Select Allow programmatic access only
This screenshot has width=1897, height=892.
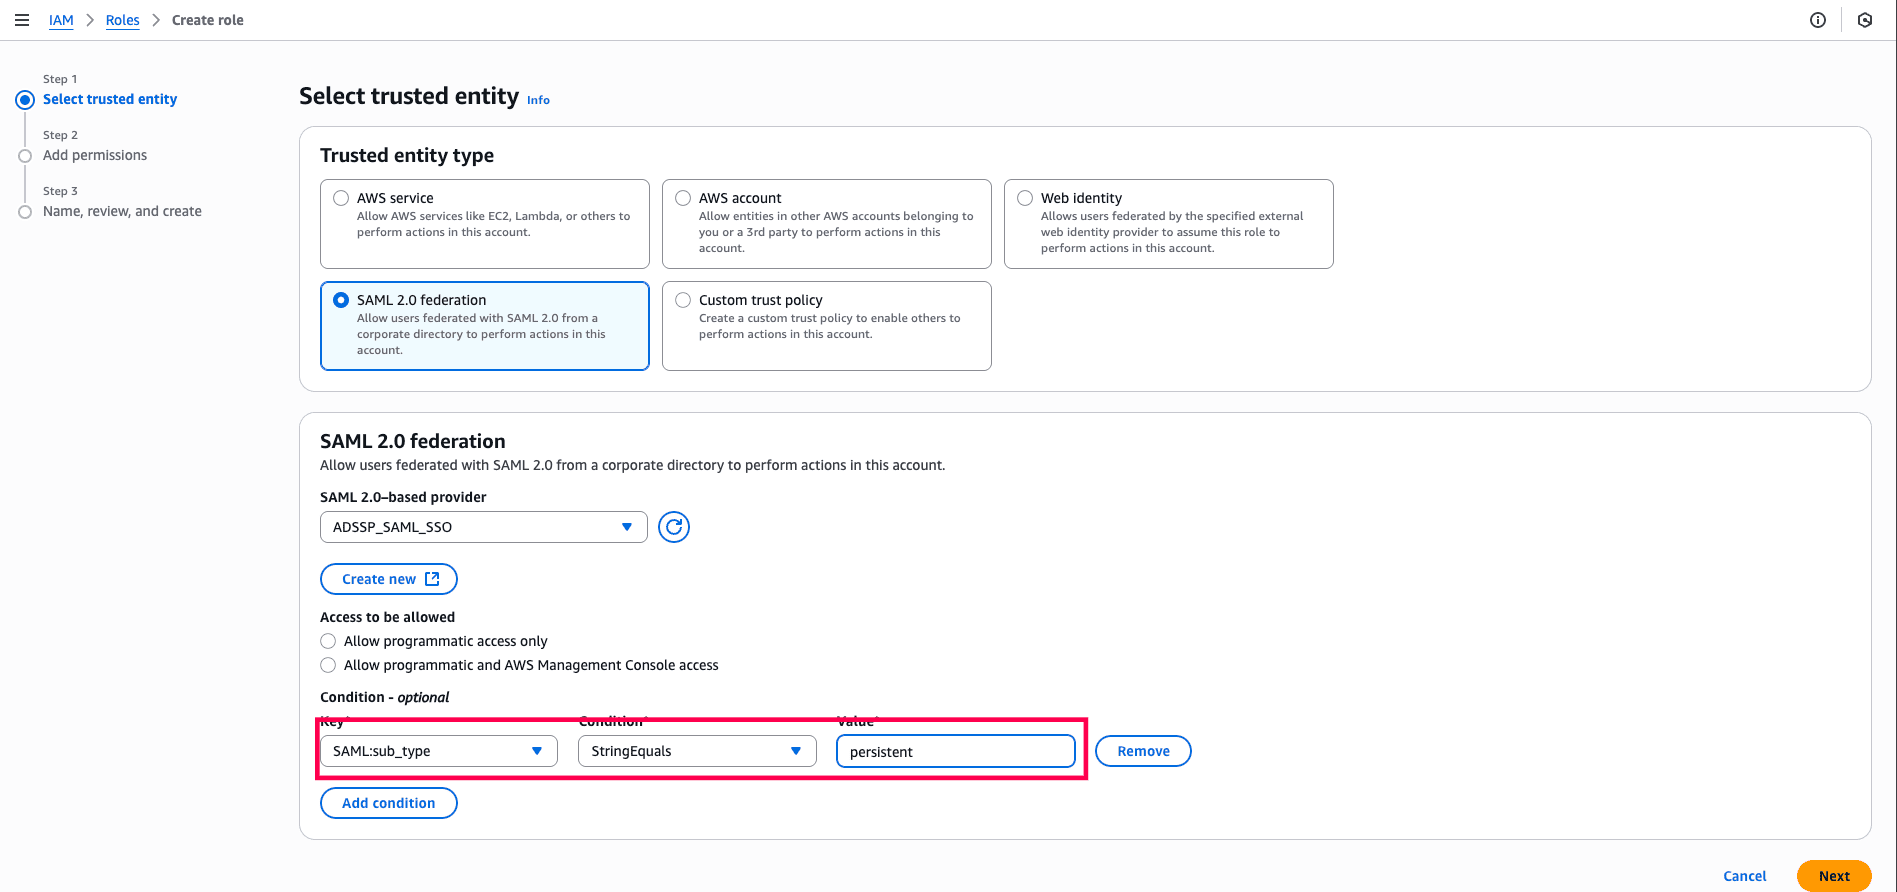[328, 641]
